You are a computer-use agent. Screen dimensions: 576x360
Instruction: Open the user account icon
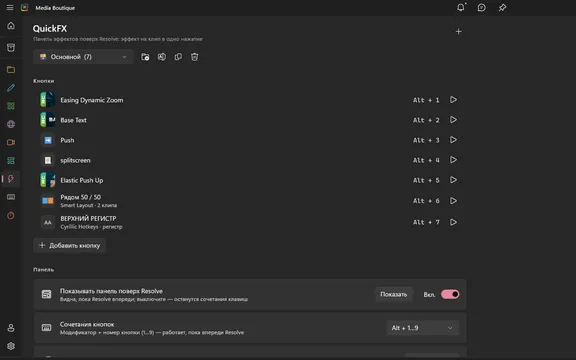(11, 328)
